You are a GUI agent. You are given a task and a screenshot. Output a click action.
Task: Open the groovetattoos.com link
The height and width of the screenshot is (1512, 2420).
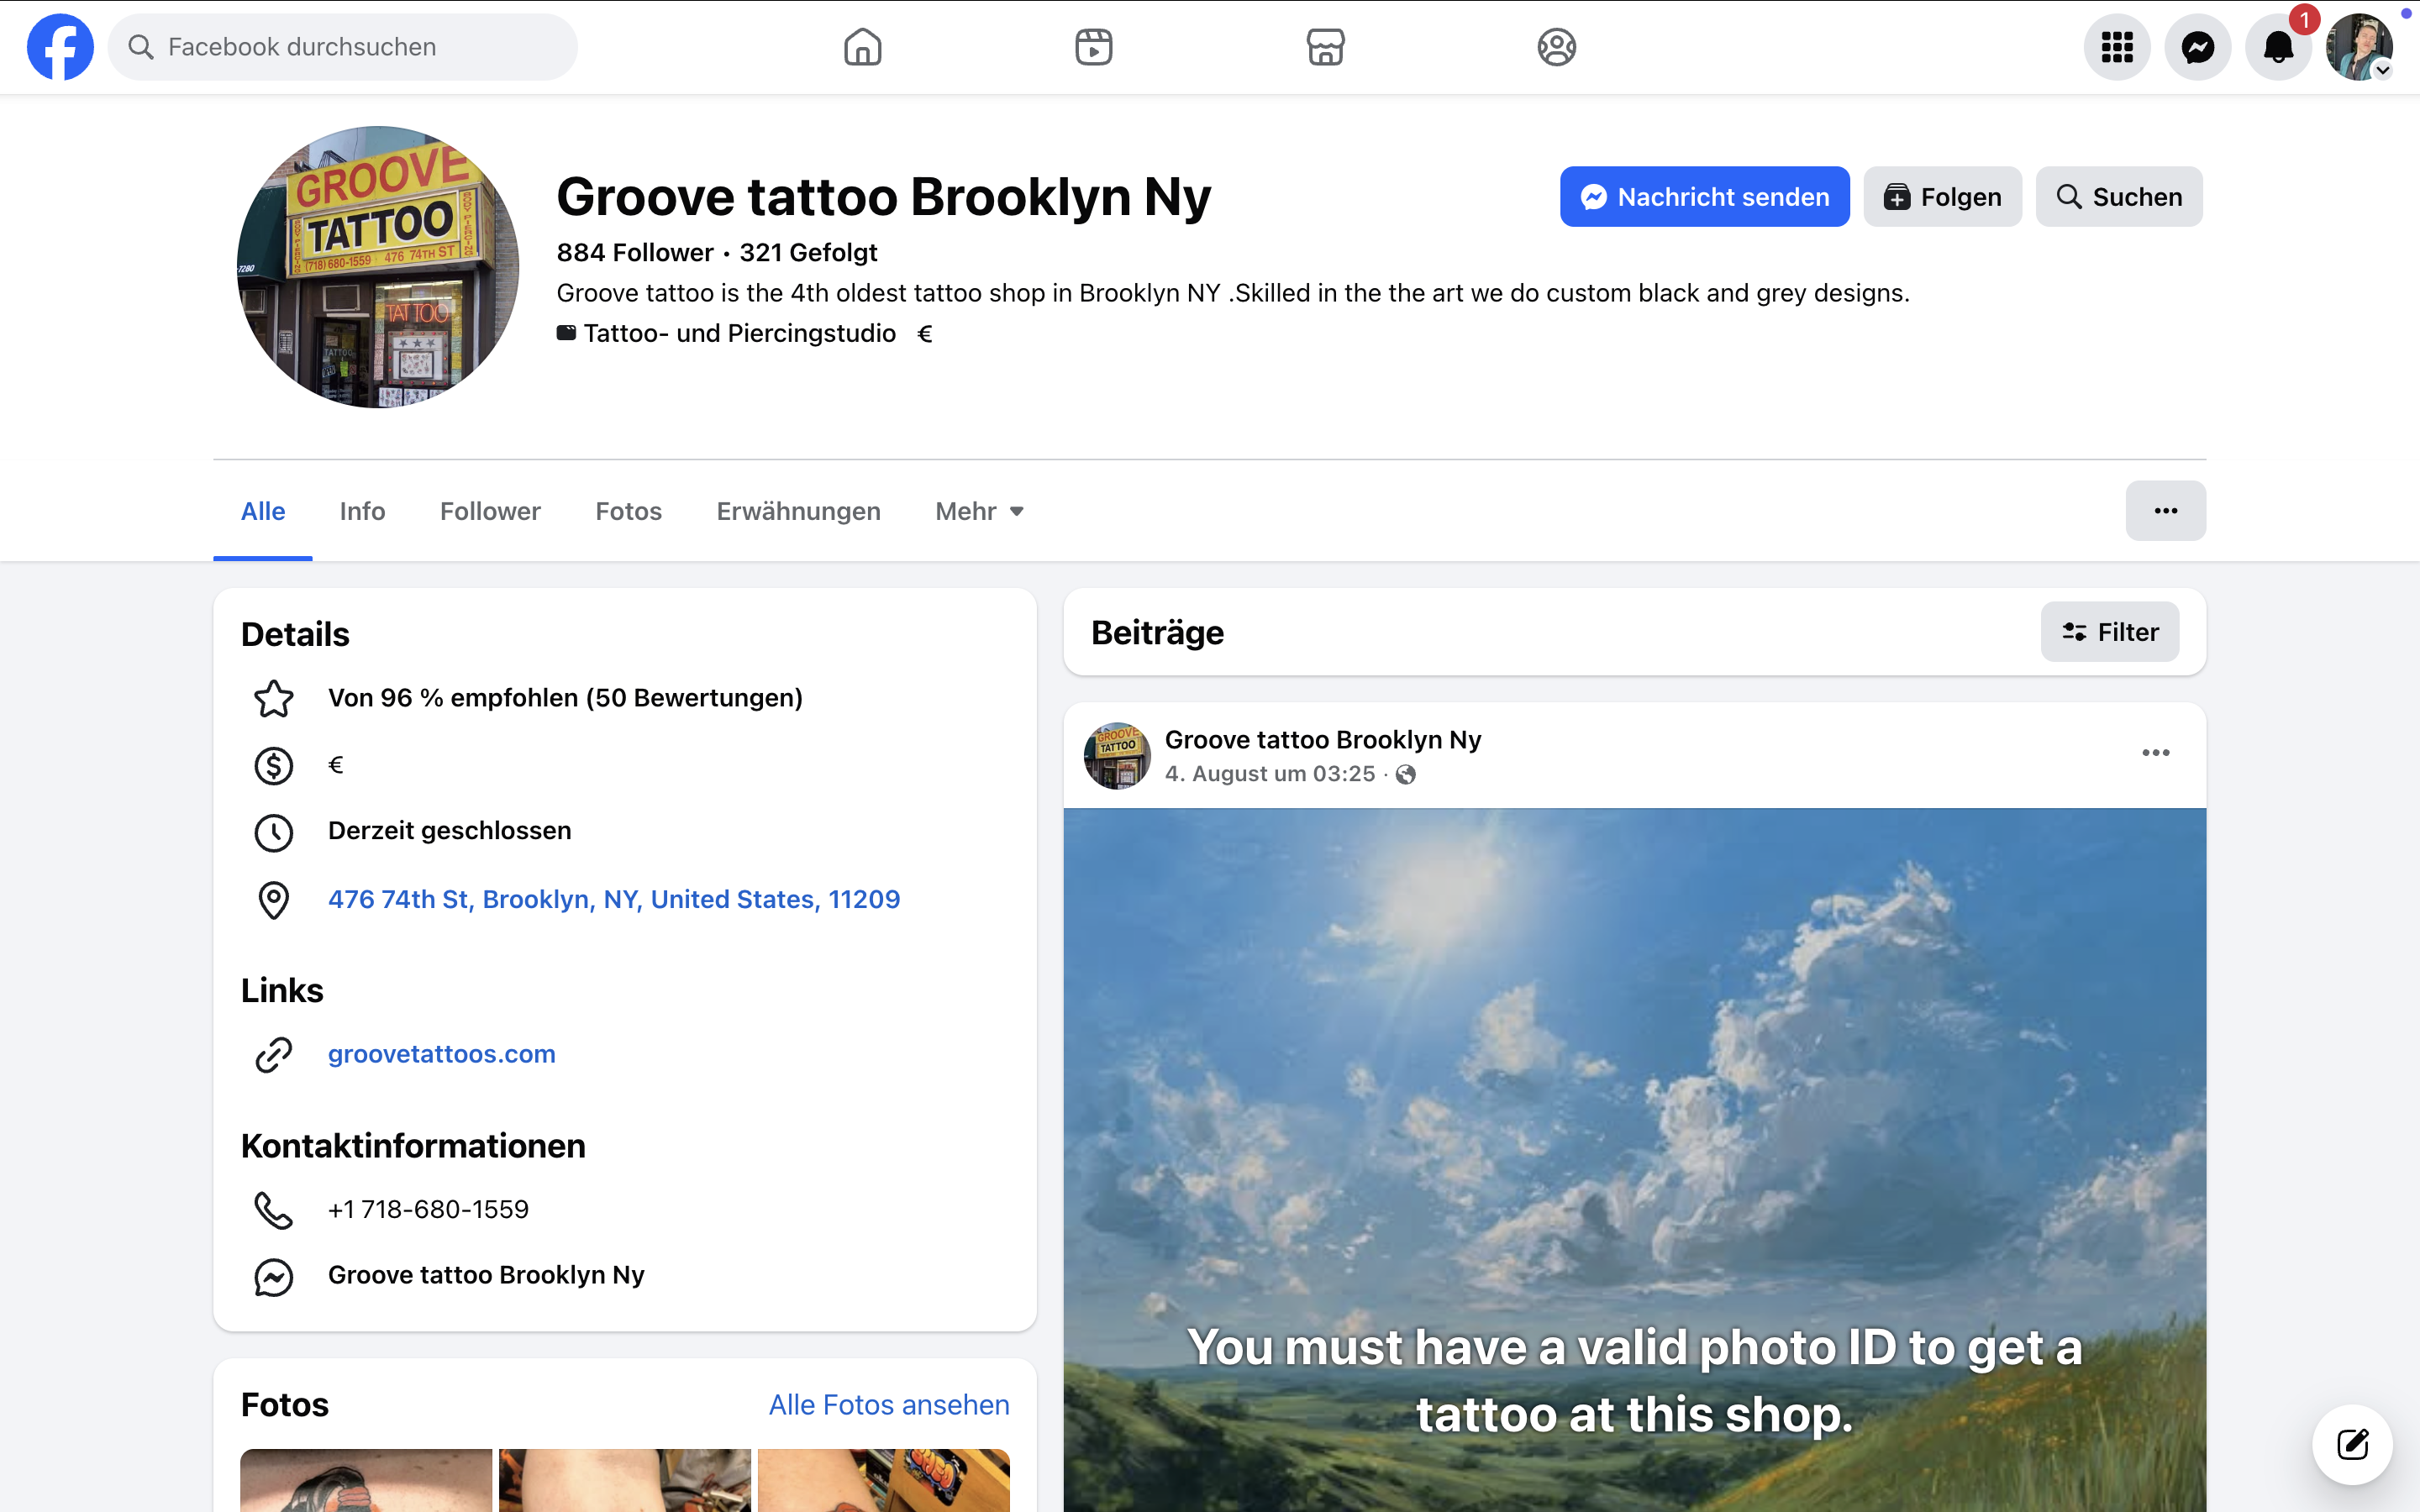tap(441, 1054)
